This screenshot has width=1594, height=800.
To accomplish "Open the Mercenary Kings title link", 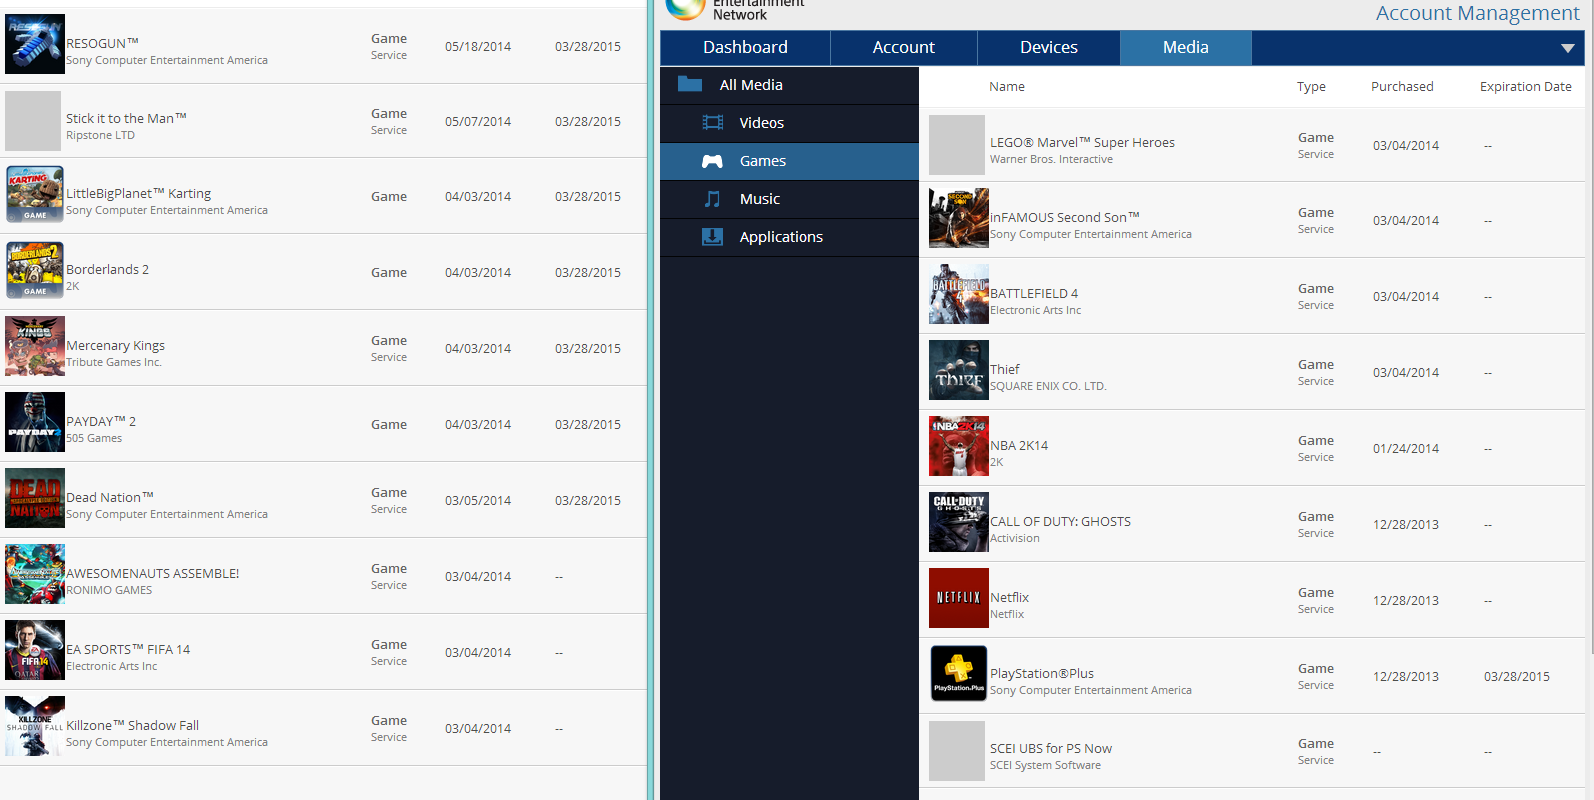I will click(115, 345).
